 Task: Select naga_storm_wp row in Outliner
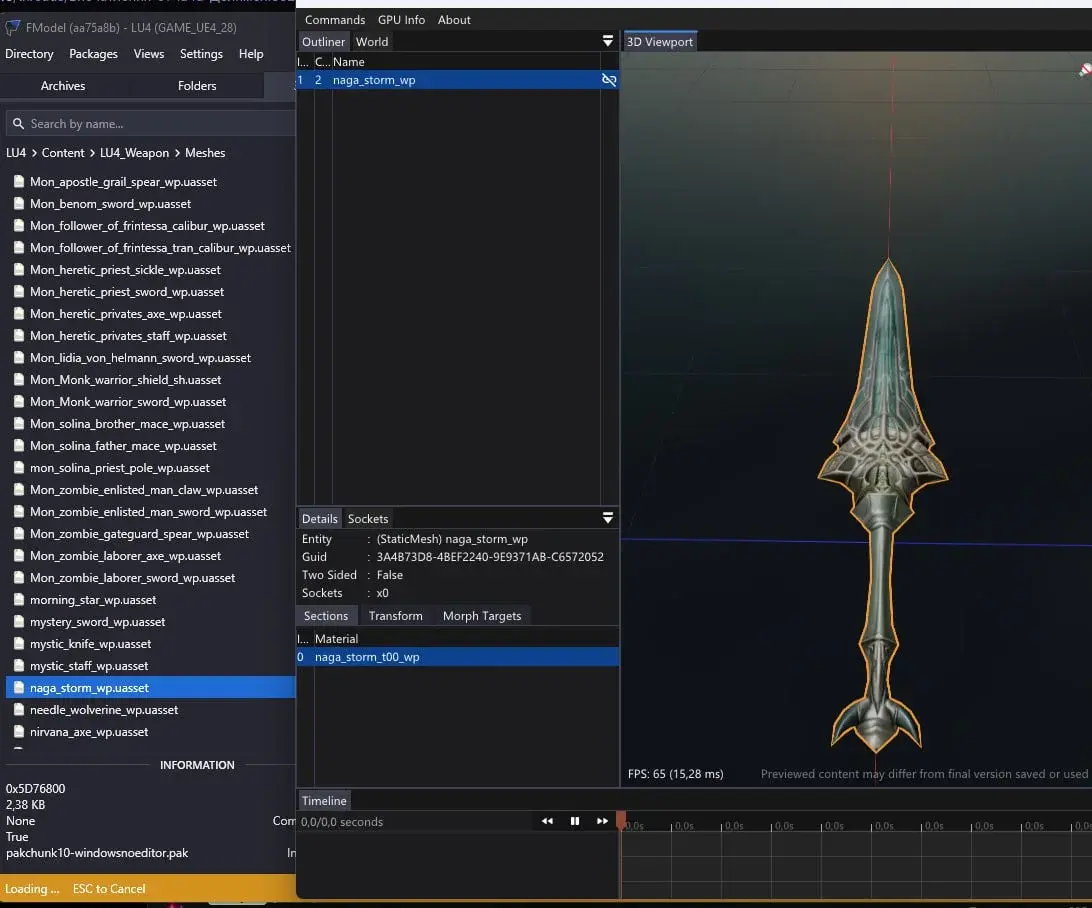click(458, 80)
